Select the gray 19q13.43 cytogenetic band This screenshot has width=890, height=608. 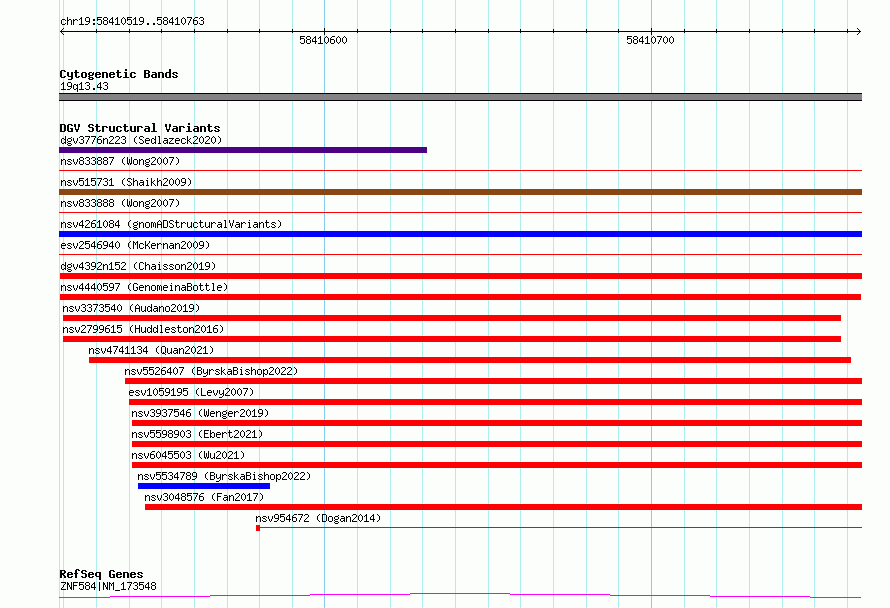tap(460, 97)
